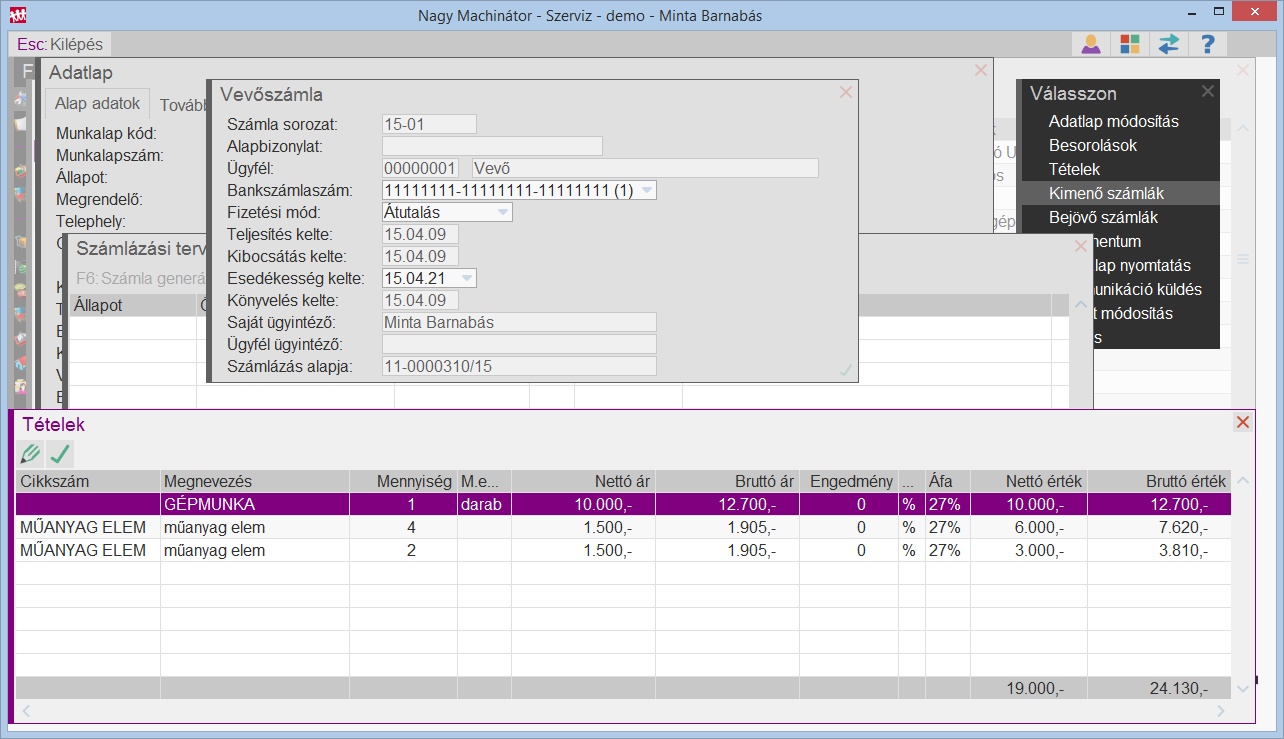1284x739 pixels.
Task: Open the user profile icon in the top toolbar
Action: (1090, 44)
